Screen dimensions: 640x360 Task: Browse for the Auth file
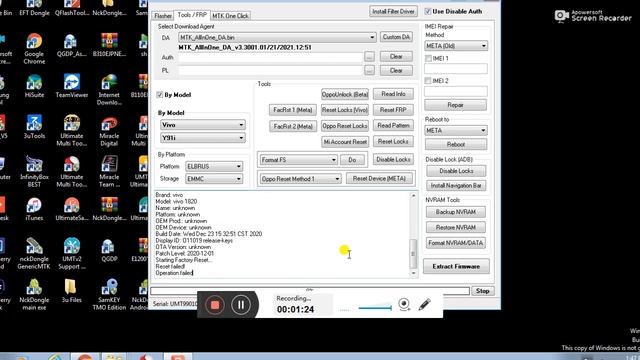(x=369, y=57)
